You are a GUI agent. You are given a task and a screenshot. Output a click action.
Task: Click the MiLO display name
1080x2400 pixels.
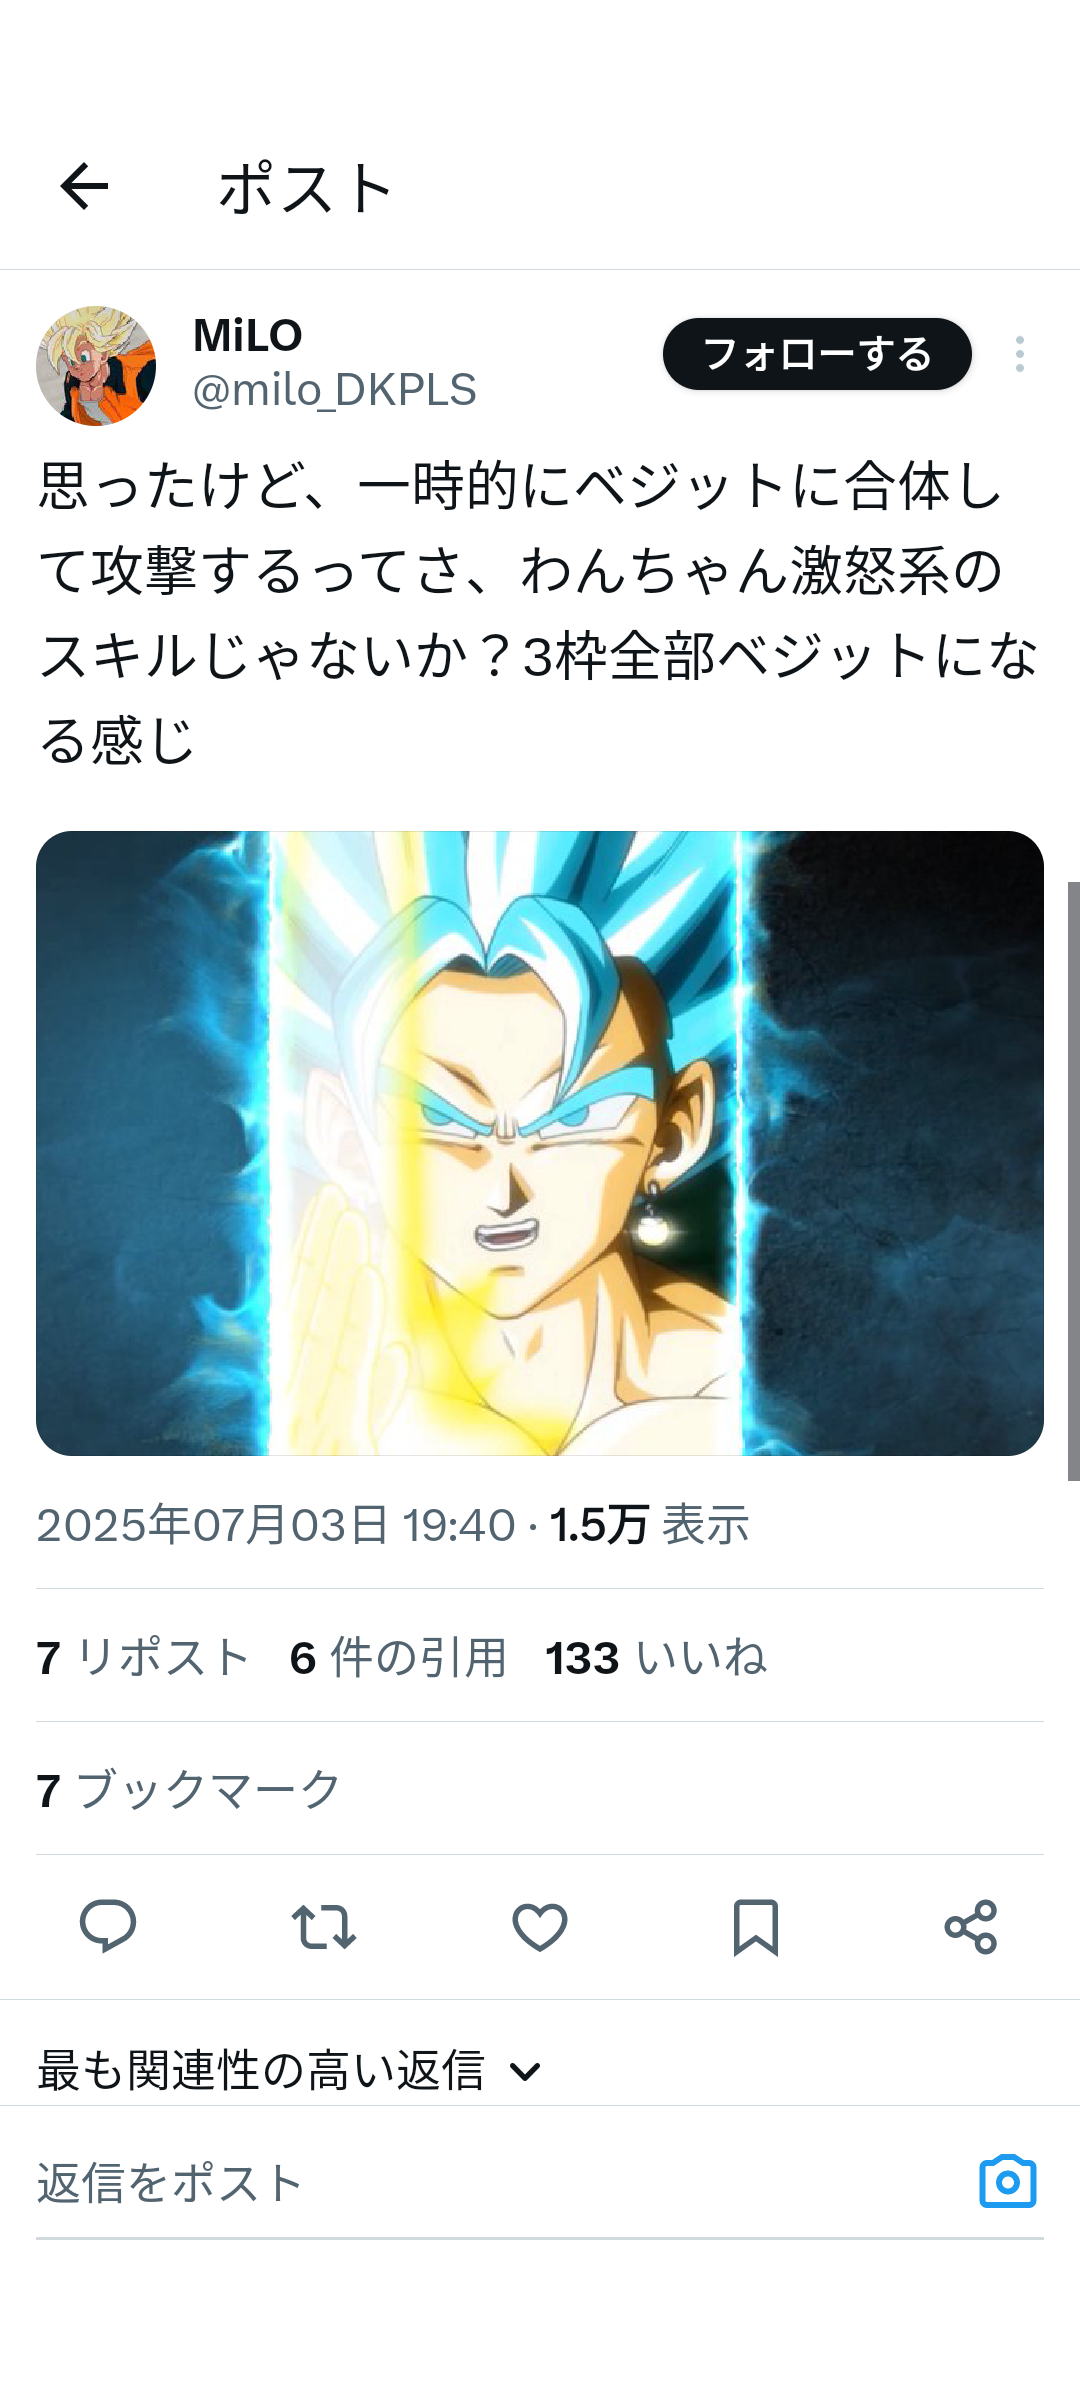[x=247, y=336]
